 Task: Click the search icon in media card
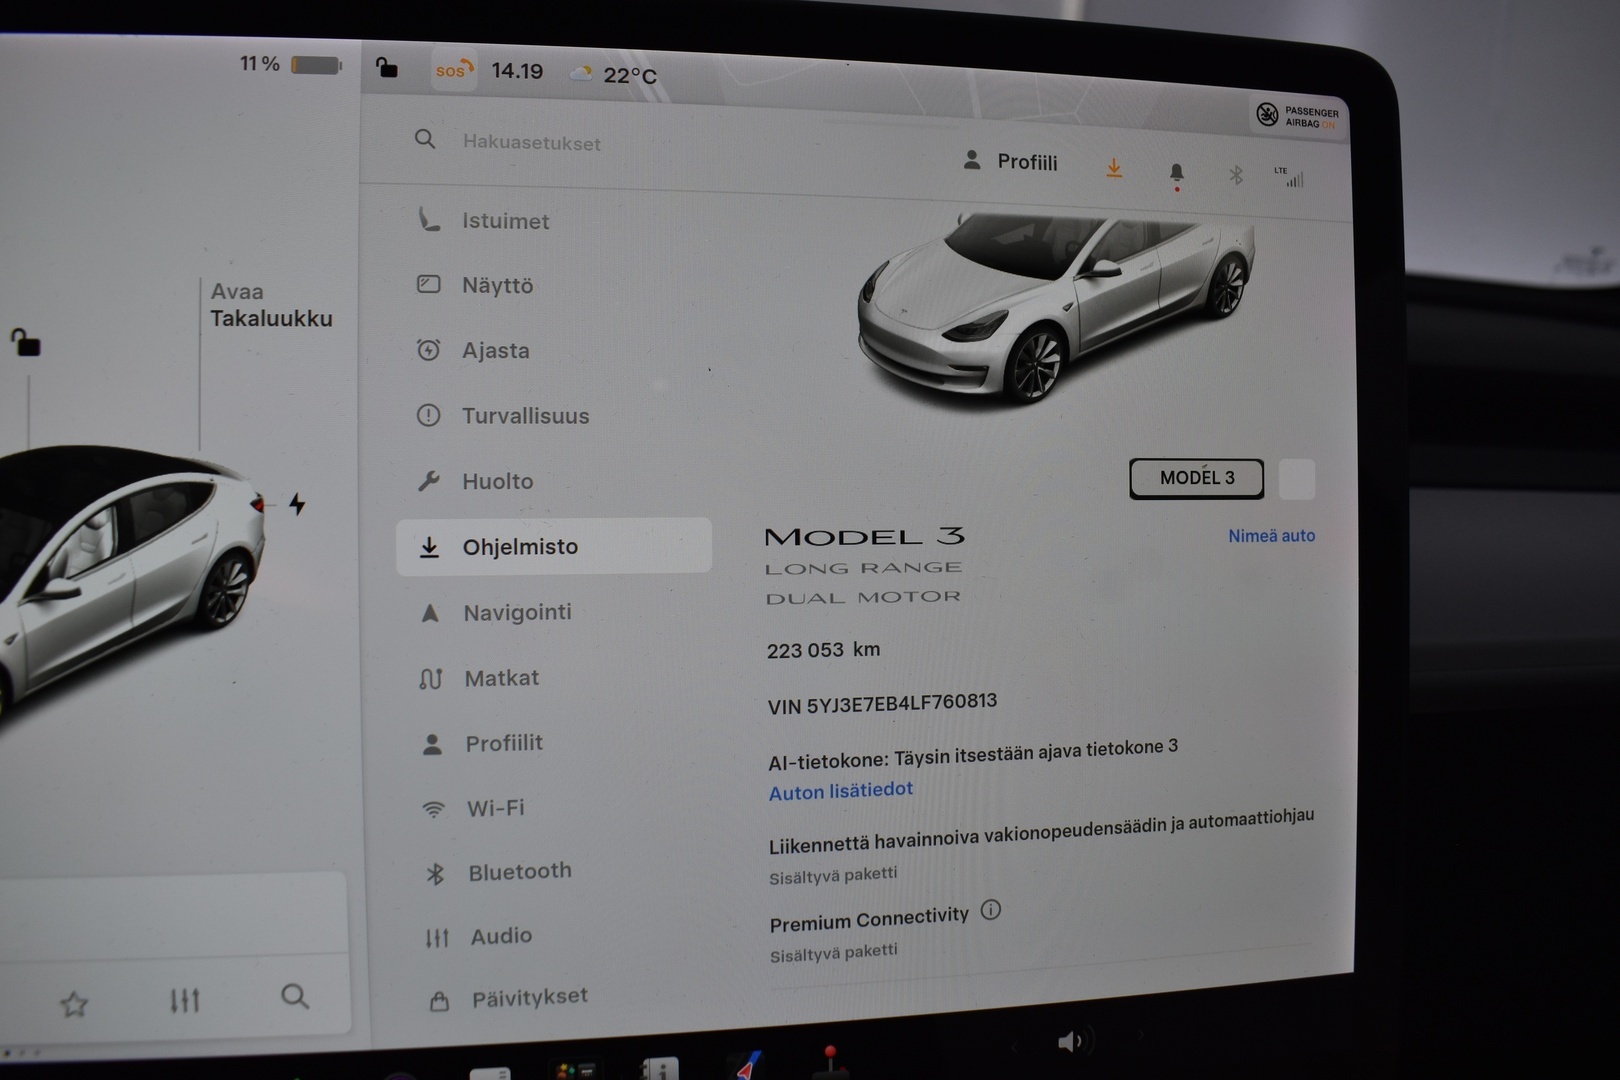click(295, 996)
